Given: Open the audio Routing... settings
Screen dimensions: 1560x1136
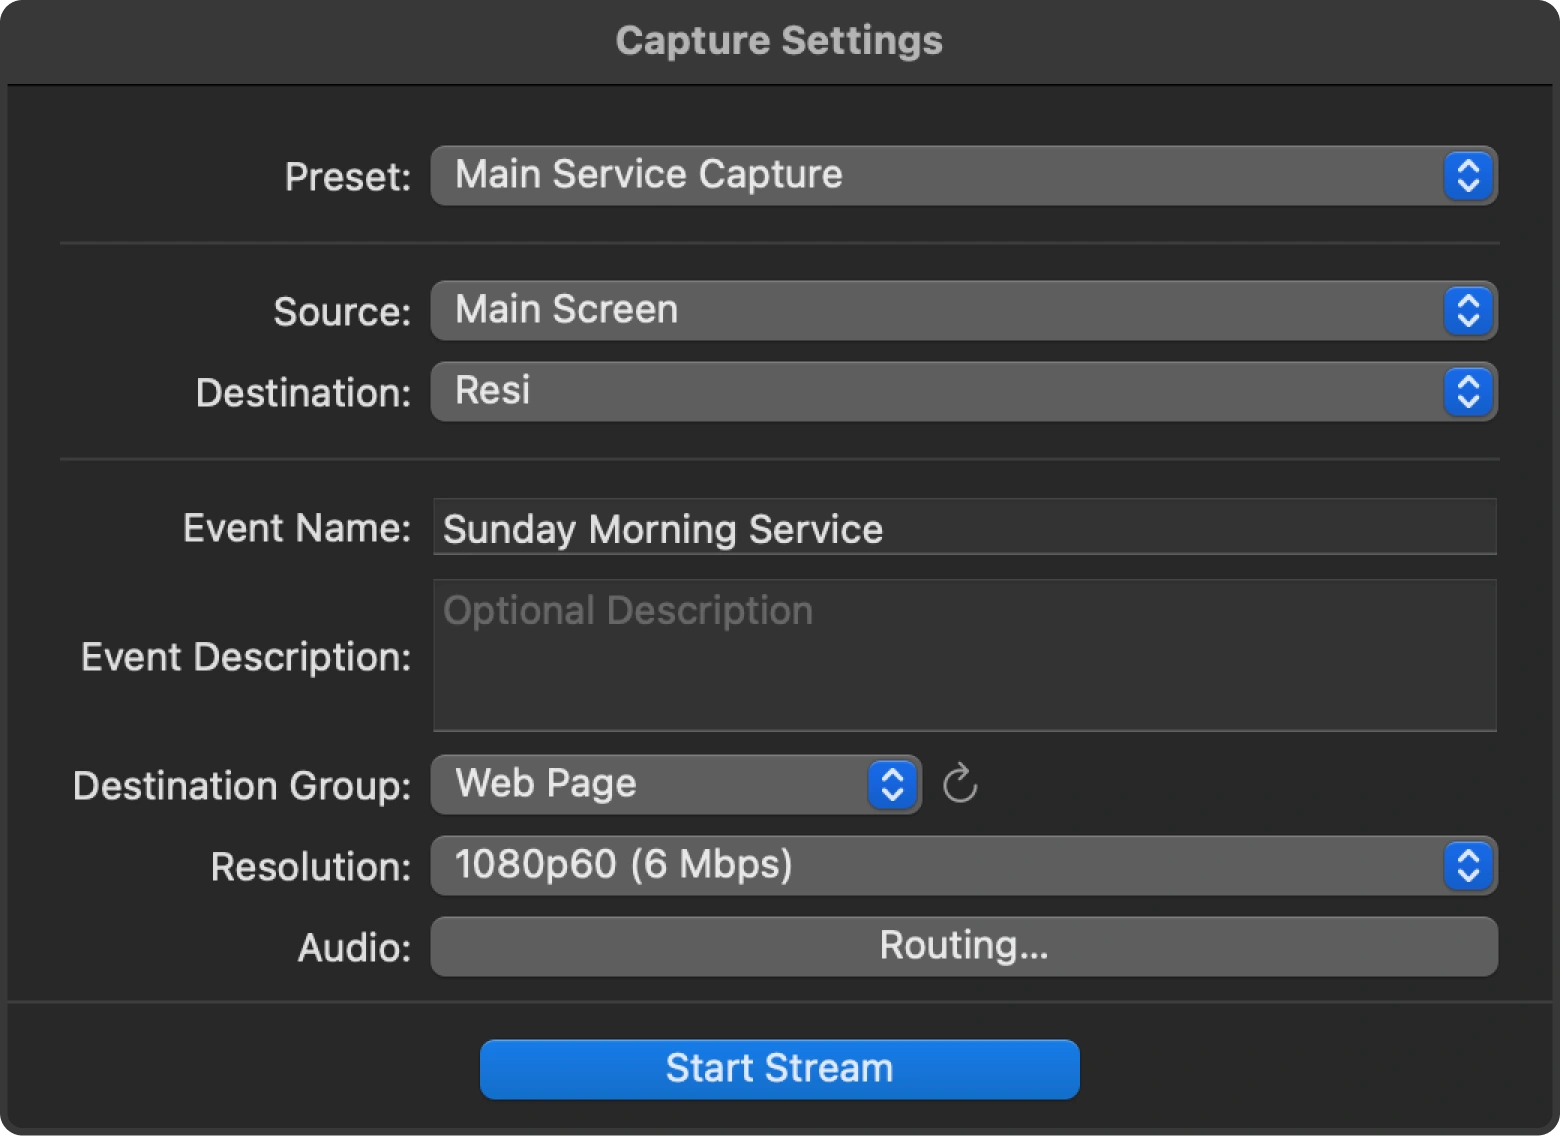Looking at the screenshot, I should point(964,946).
